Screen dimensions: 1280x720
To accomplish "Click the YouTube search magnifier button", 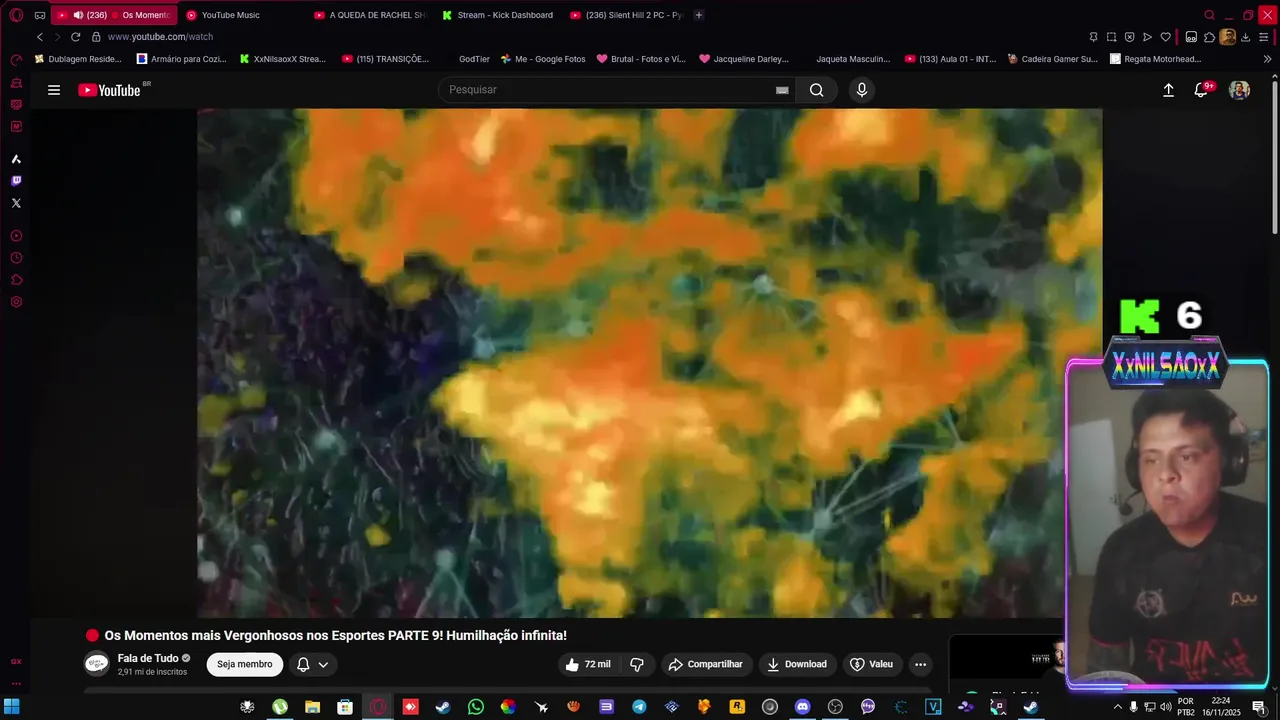I will click(x=817, y=90).
